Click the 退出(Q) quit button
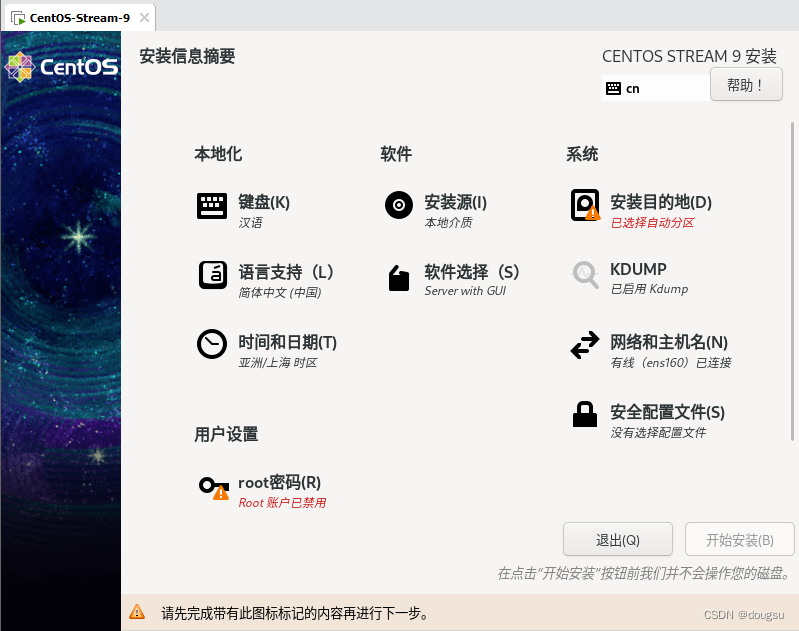 pos(618,539)
